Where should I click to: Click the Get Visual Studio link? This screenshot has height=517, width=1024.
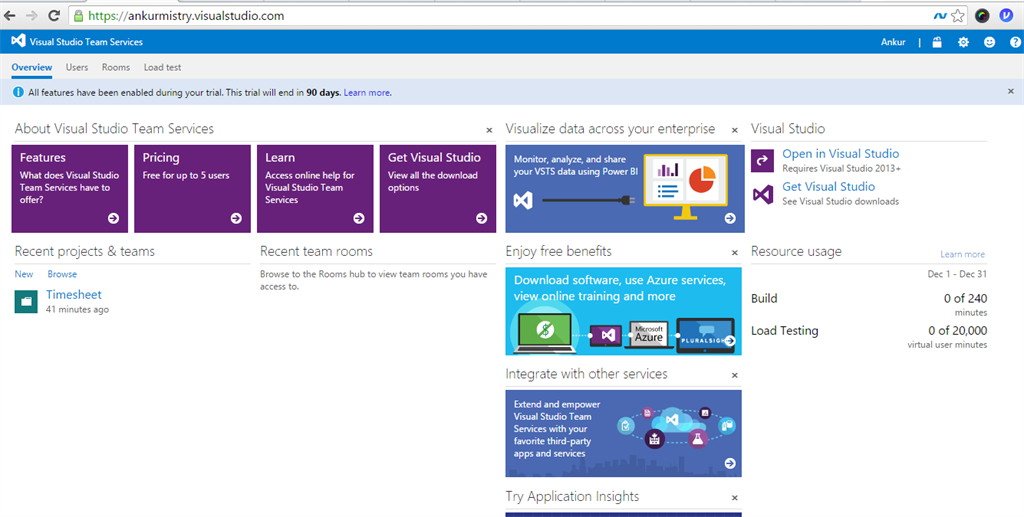pos(828,187)
